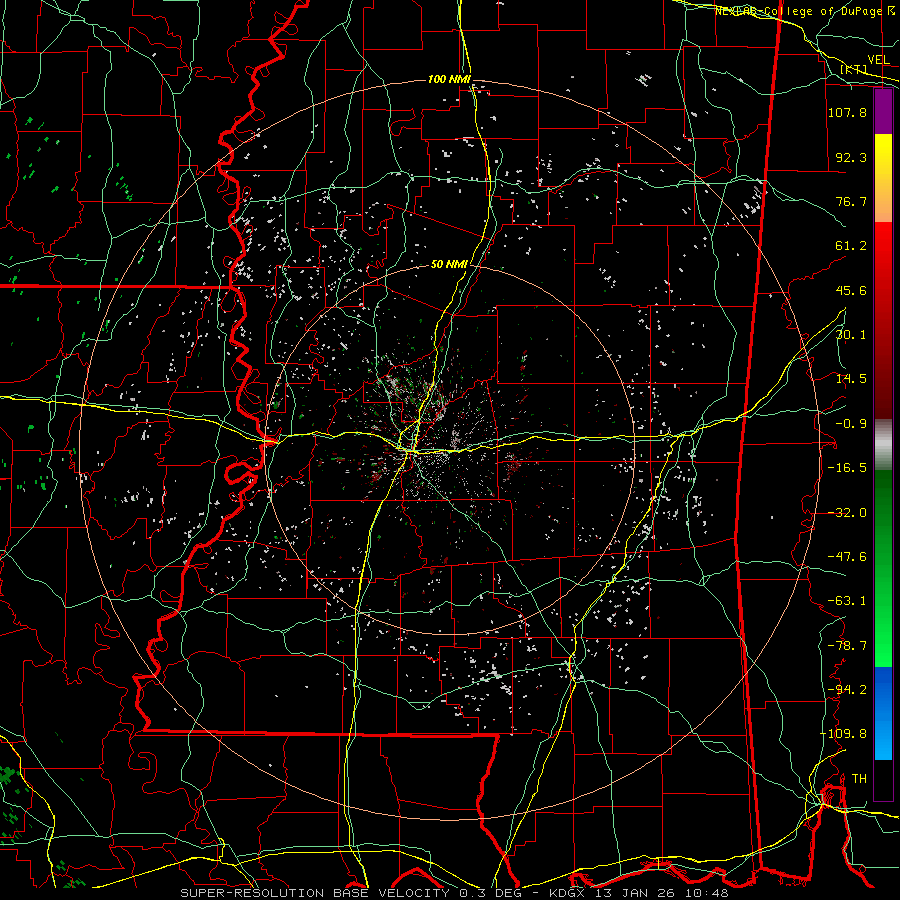Click the TH label beside the color bar
This screenshot has width=900, height=900.
859,779
